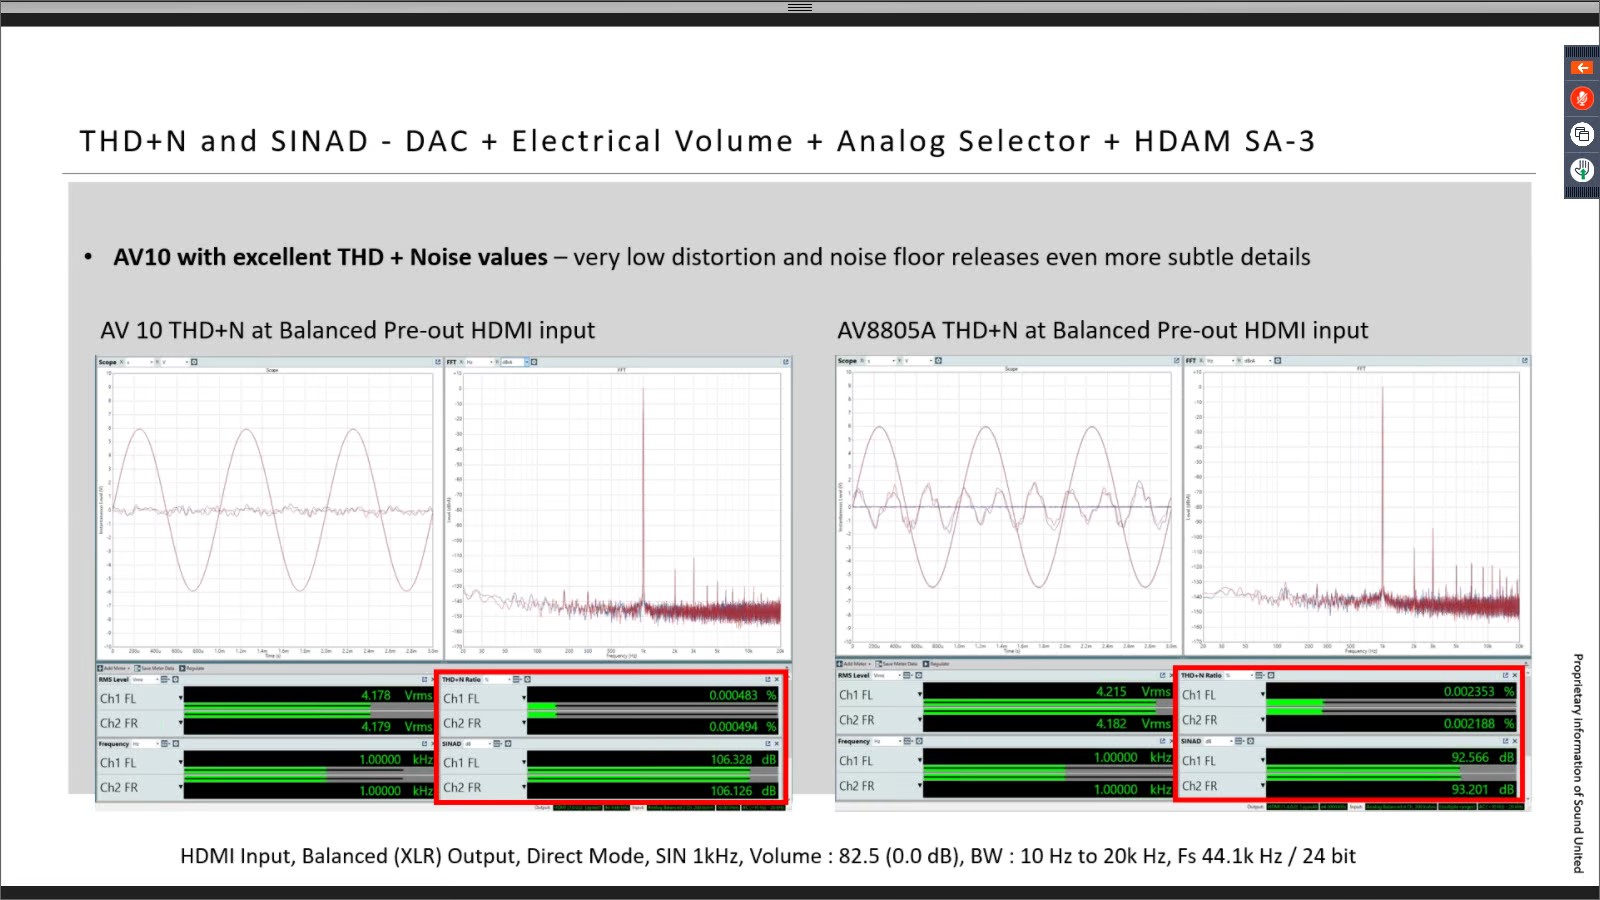1600x900 pixels.
Task: Close the AV 10 THD+N Ratio meter
Action: [777, 680]
